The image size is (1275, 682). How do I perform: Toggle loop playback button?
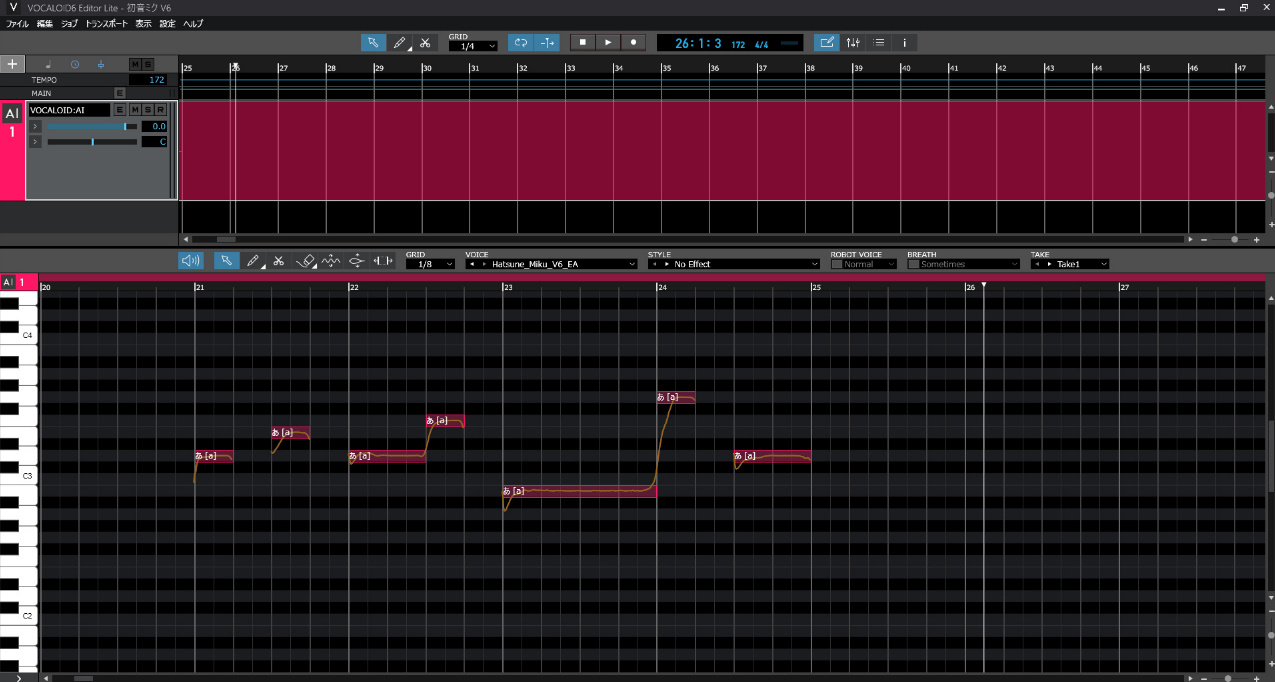(x=520, y=43)
